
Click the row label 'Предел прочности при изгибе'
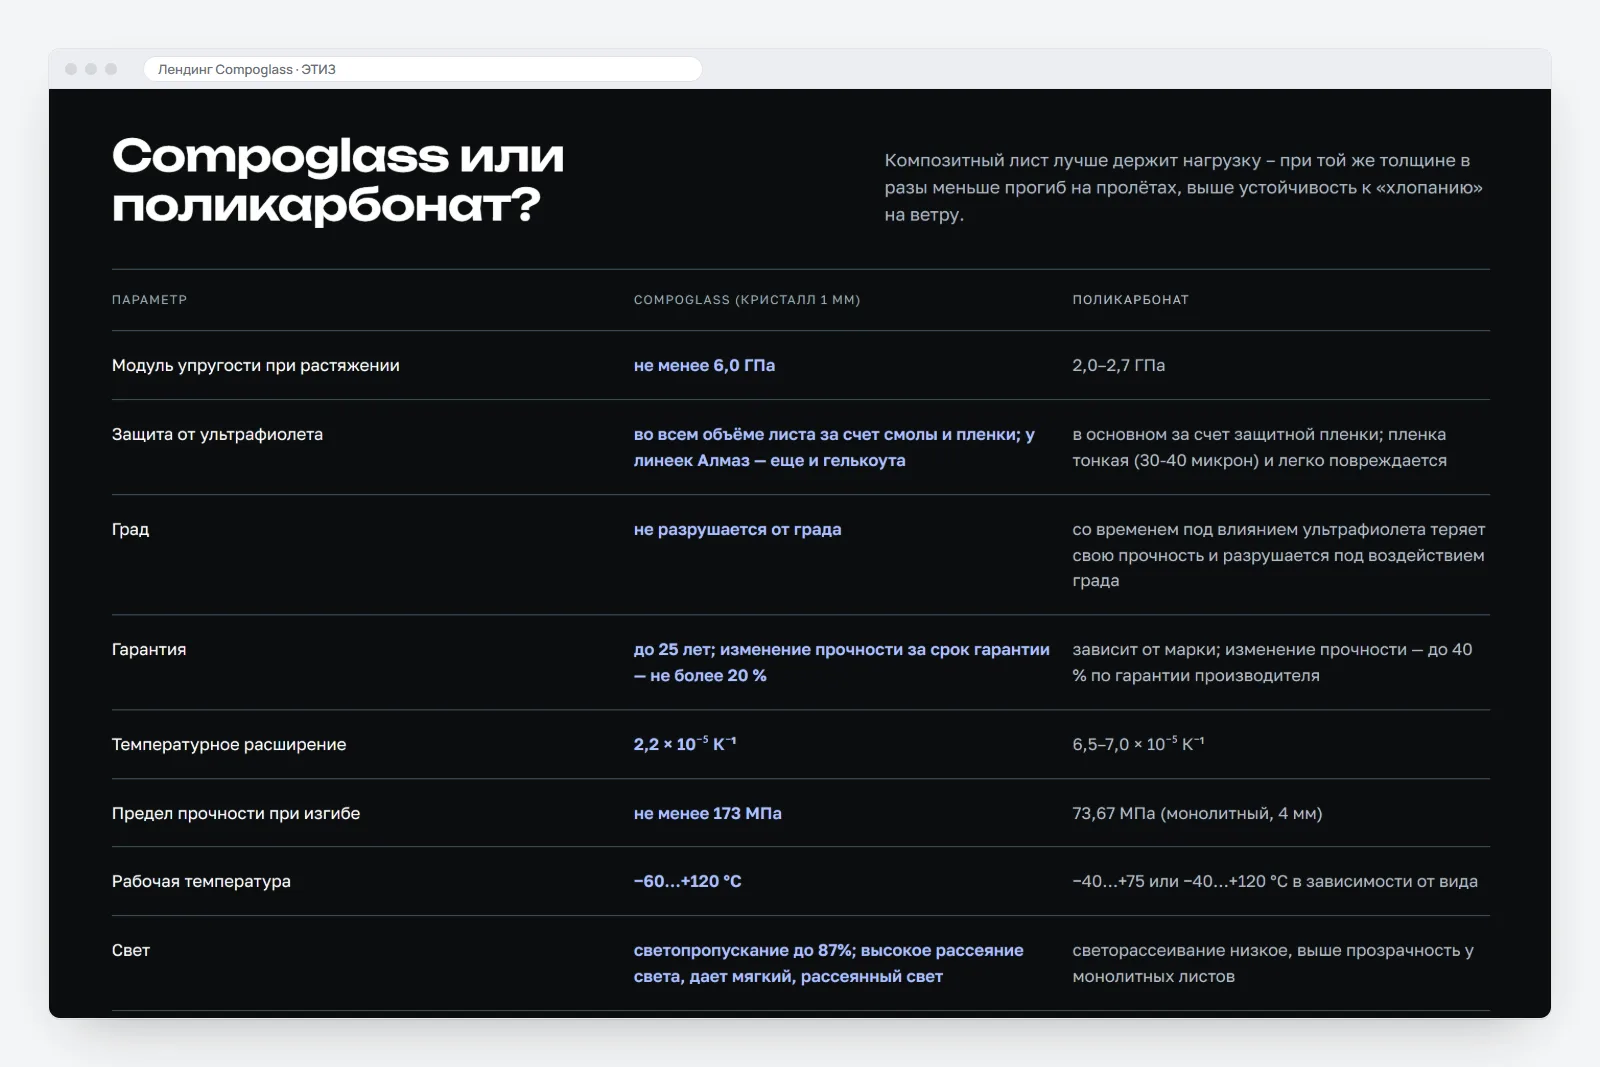[236, 813]
